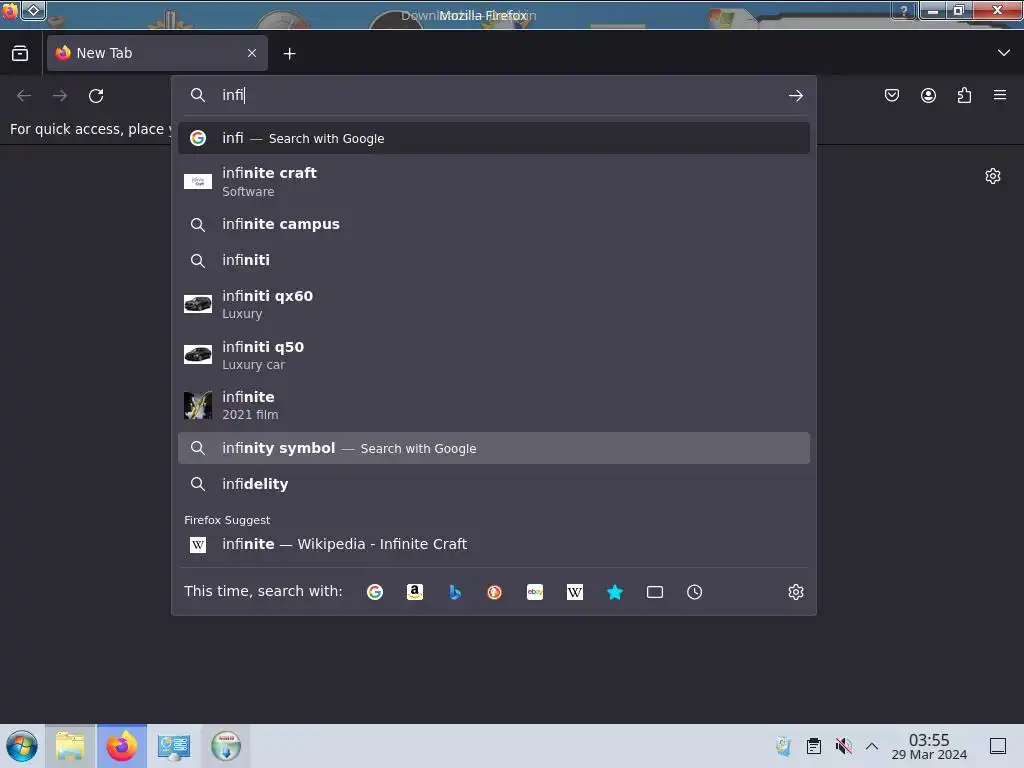This screenshot has height=768, width=1024.
Task: Open the clock showing 03:55
Action: point(929,746)
